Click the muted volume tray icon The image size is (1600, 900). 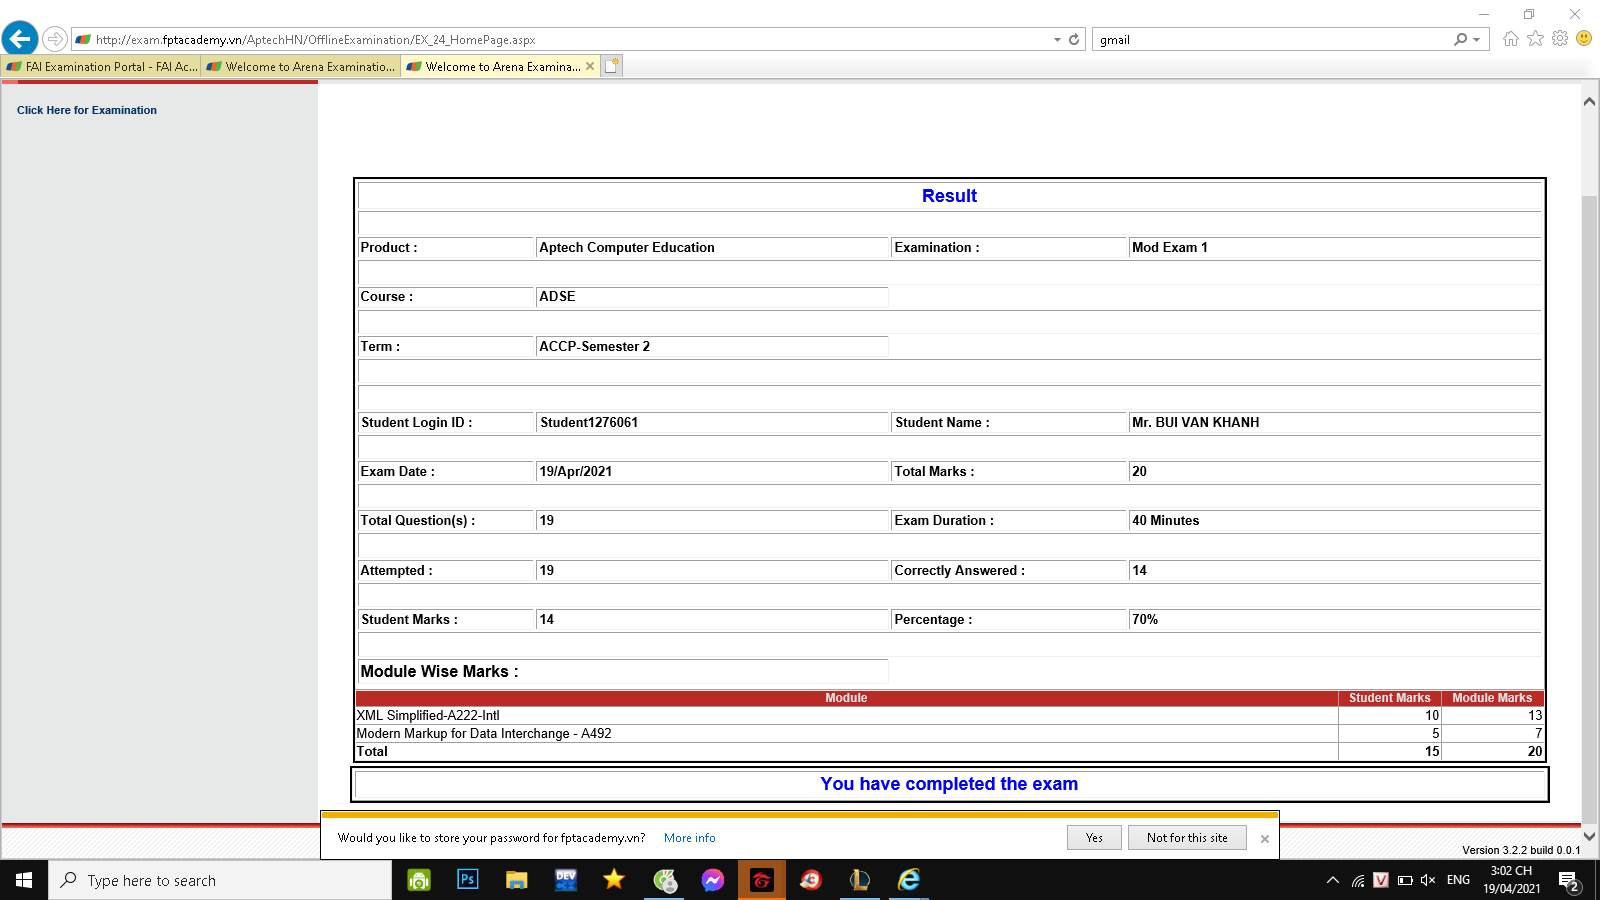[x=1428, y=880]
